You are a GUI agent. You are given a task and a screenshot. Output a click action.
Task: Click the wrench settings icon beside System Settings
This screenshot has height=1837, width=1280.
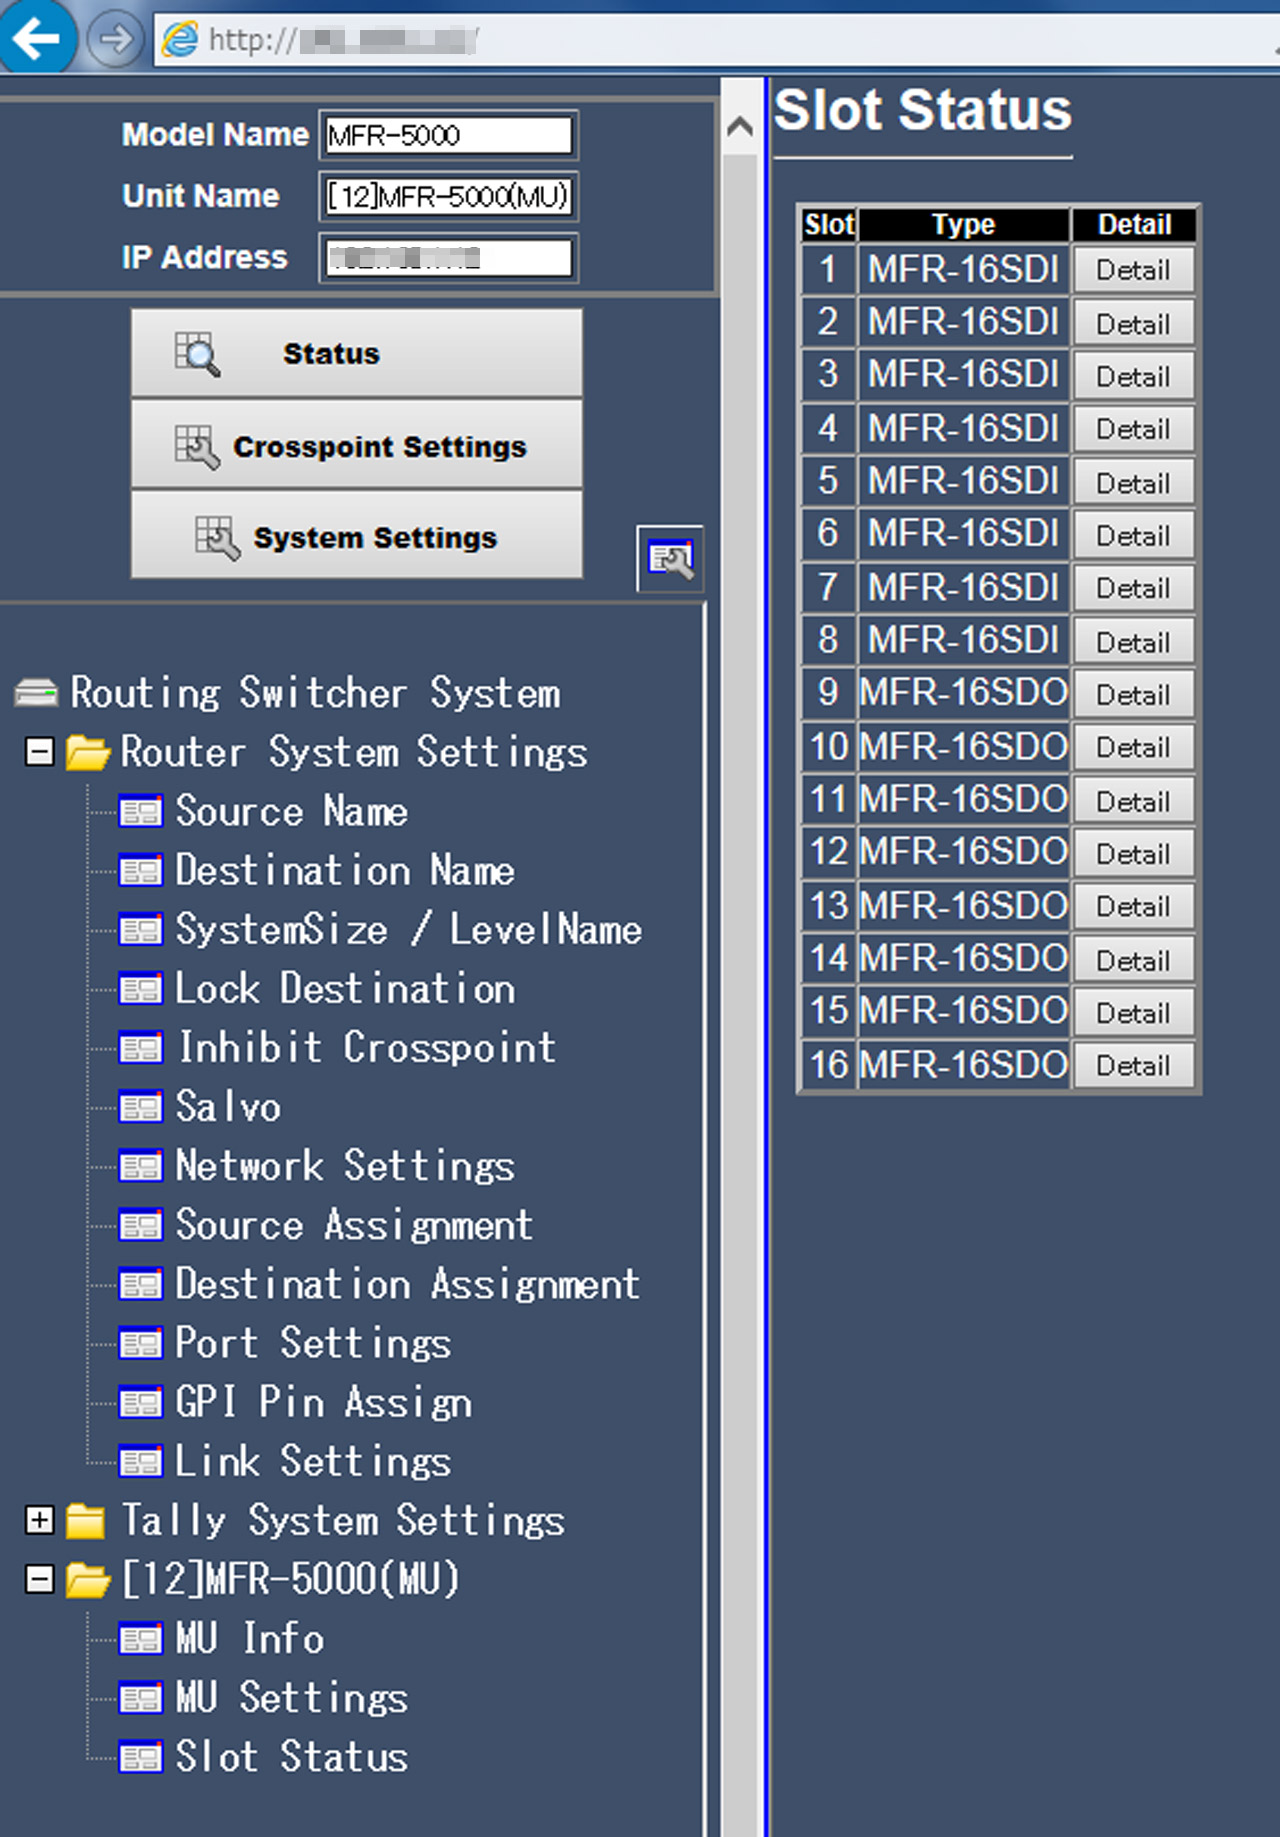pyautogui.click(x=670, y=558)
